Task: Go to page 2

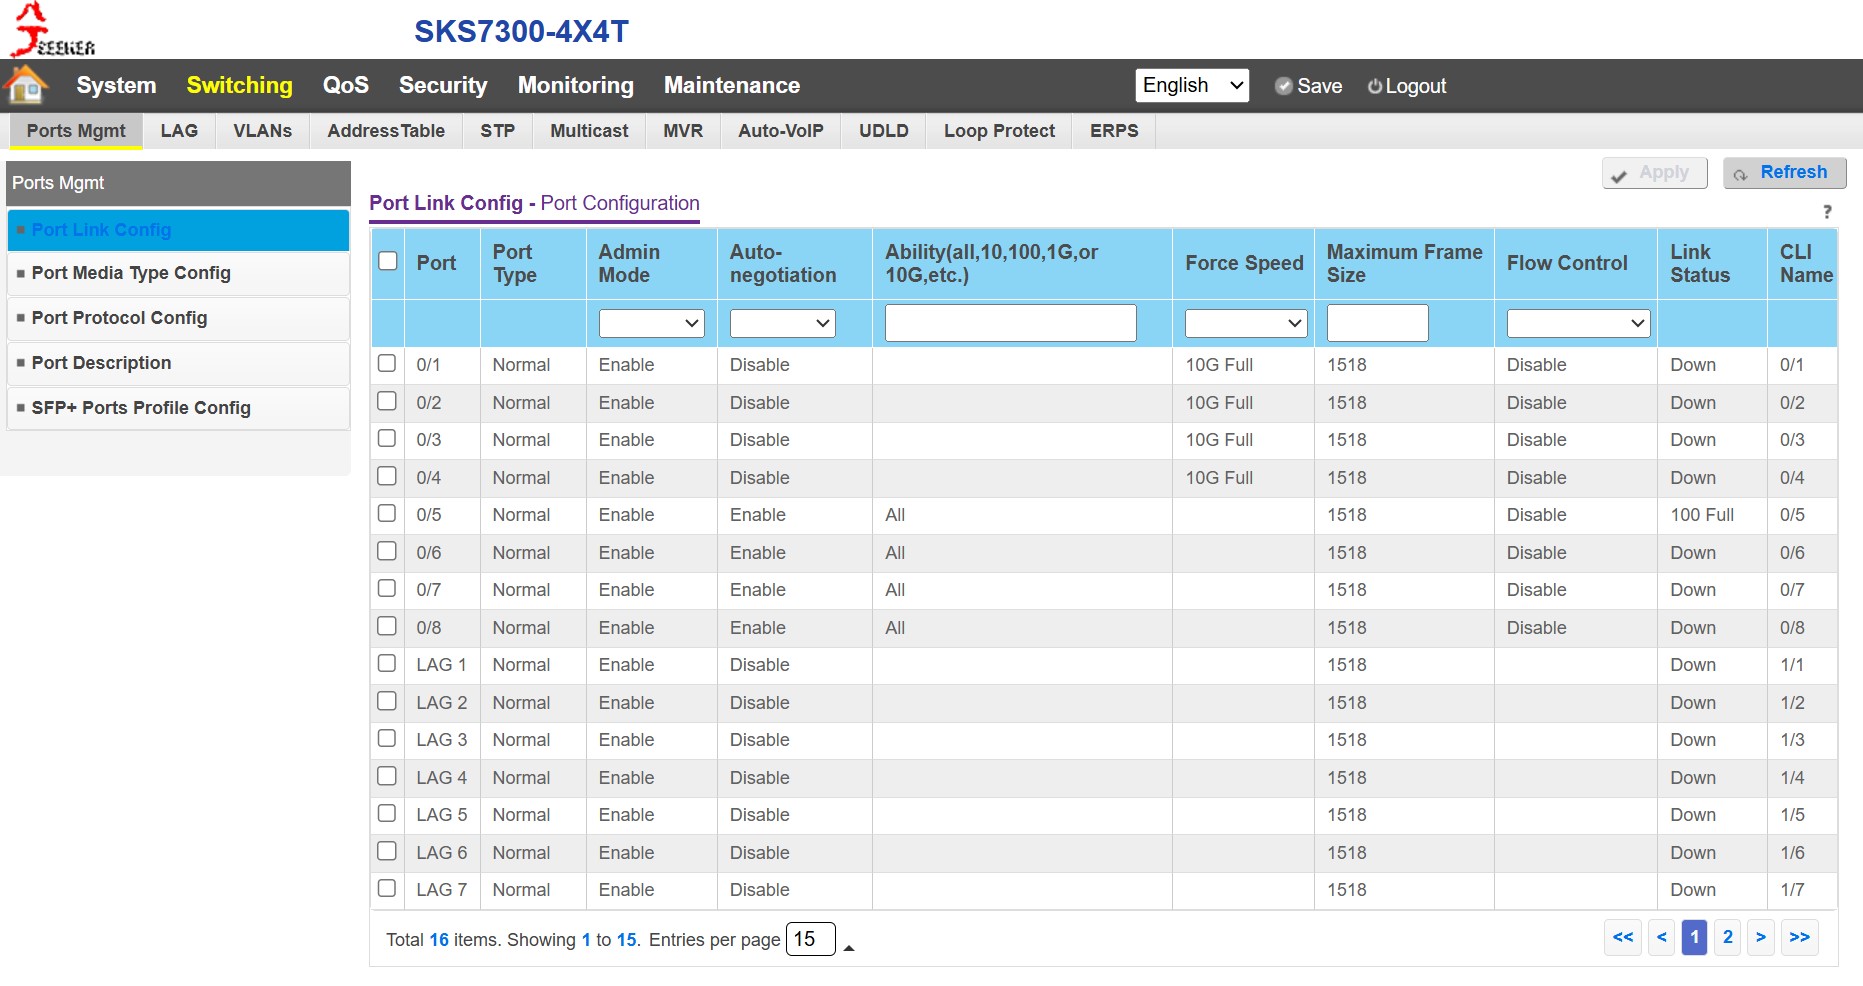Action: point(1727,937)
